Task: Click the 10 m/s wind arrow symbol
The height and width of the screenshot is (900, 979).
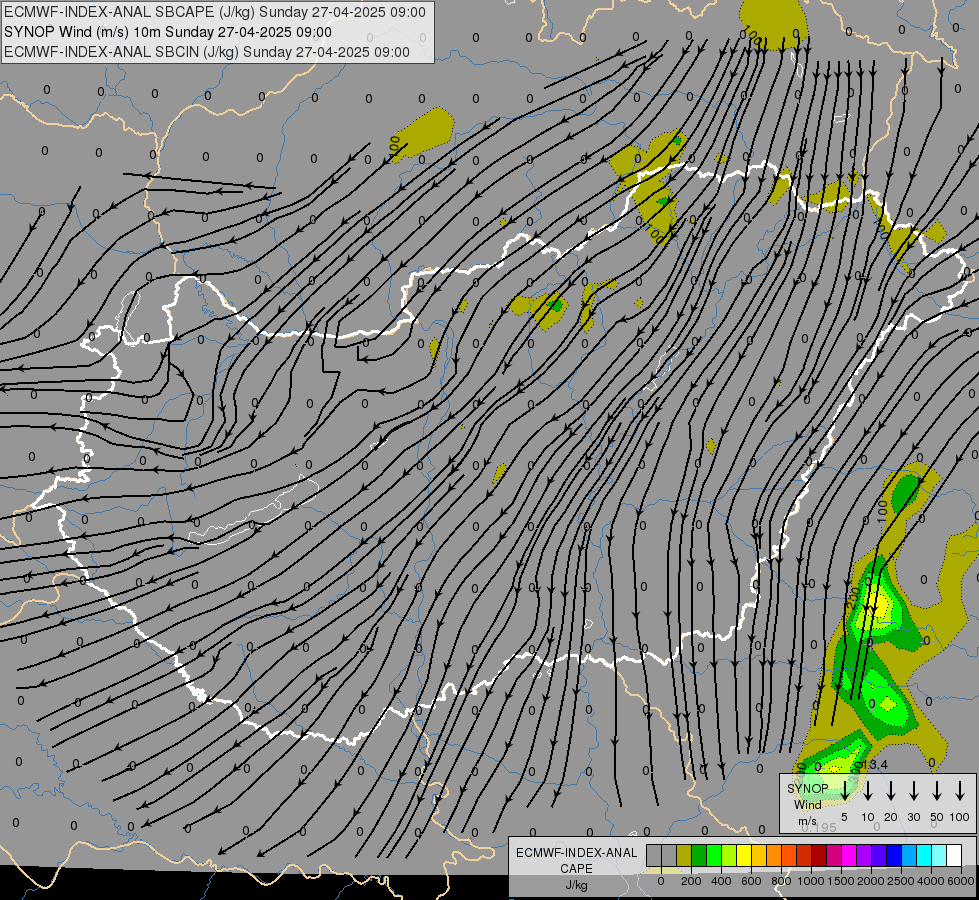Action: pyautogui.click(x=868, y=791)
